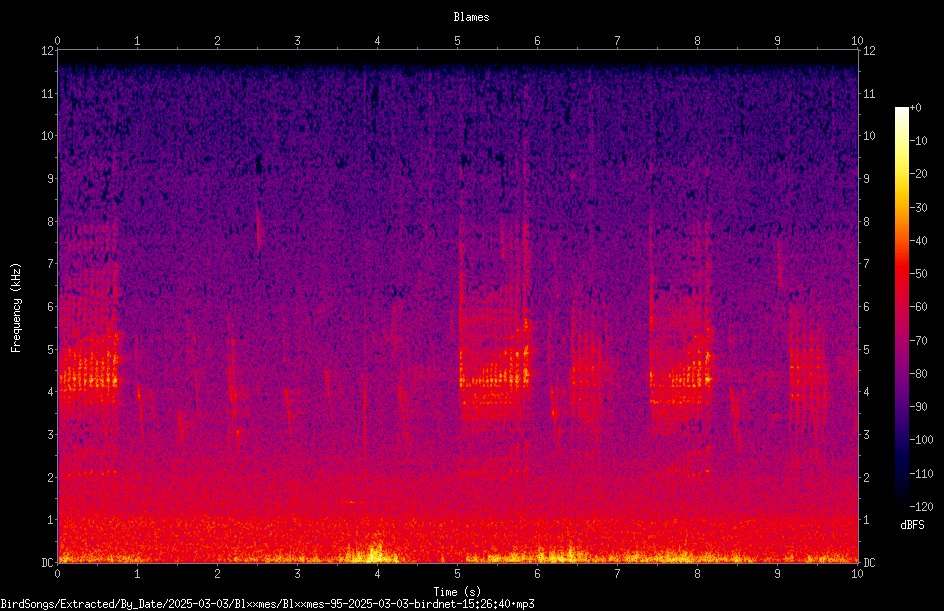Click the bird call burst at the recording's start
Viewport: 944px width, 611px height.
pos(89,370)
